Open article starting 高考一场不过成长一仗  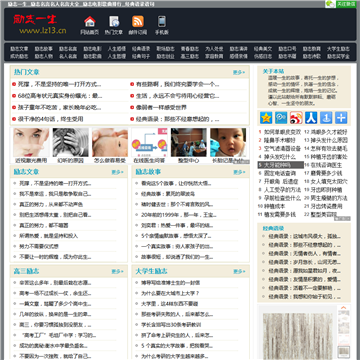(x=55, y=293)
